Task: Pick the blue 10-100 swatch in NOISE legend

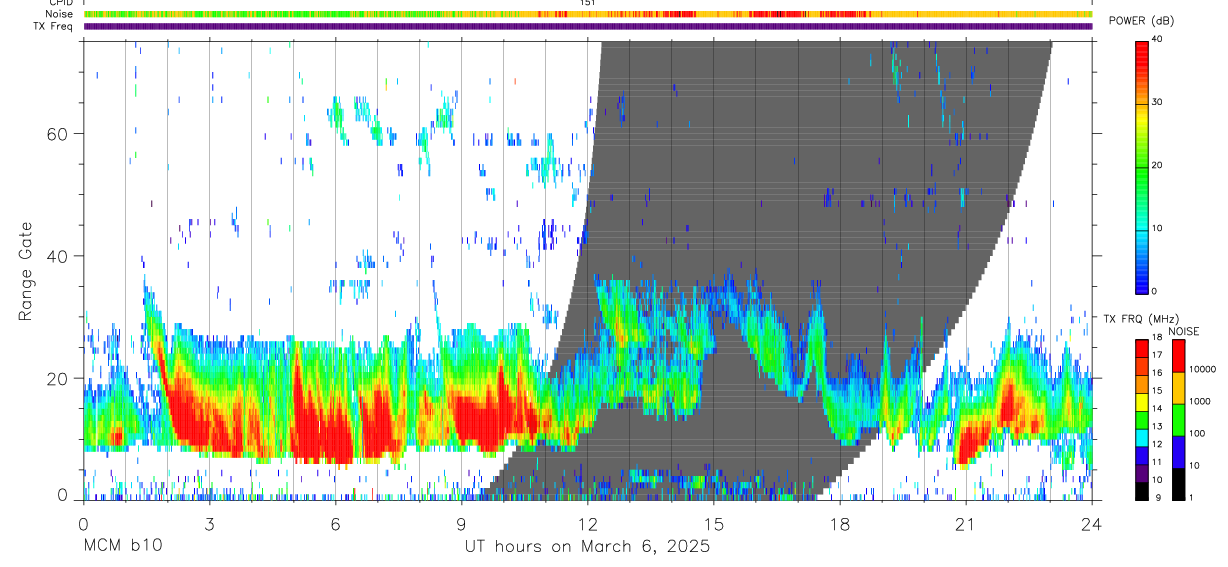Action: 1178,452
